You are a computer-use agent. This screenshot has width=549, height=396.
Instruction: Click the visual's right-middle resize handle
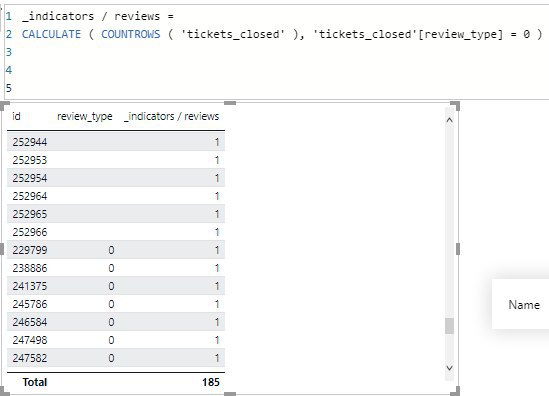[x=458, y=249]
